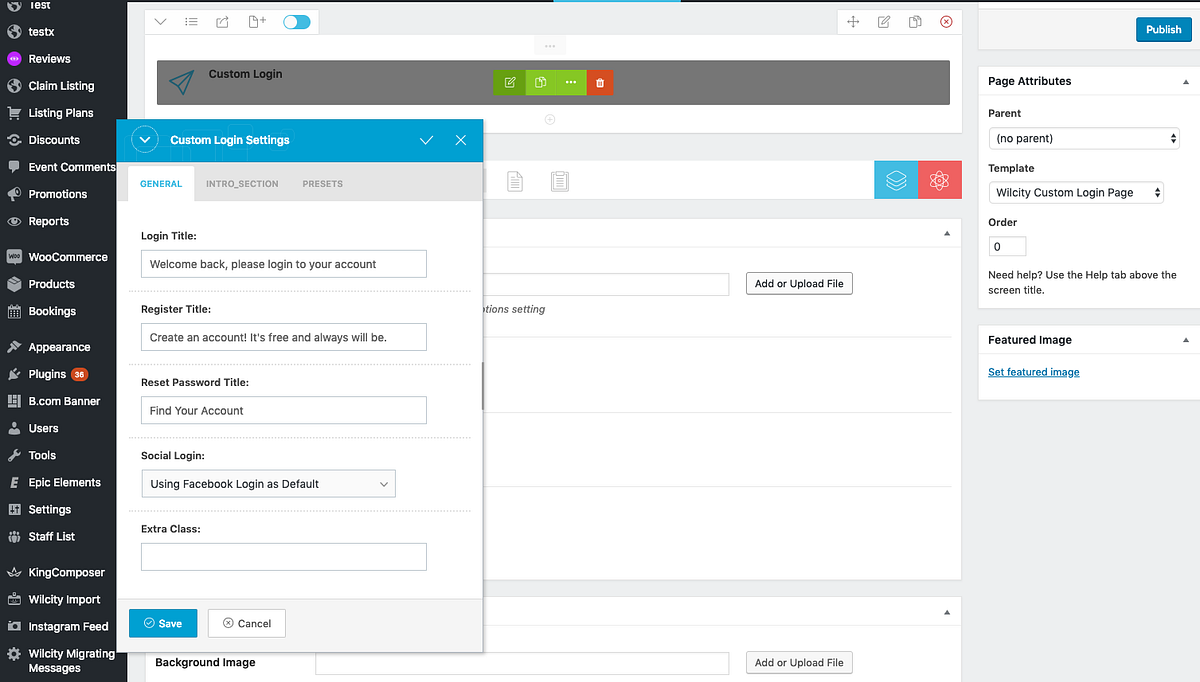Open the list view icon in the top toolbar

pyautogui.click(x=191, y=21)
